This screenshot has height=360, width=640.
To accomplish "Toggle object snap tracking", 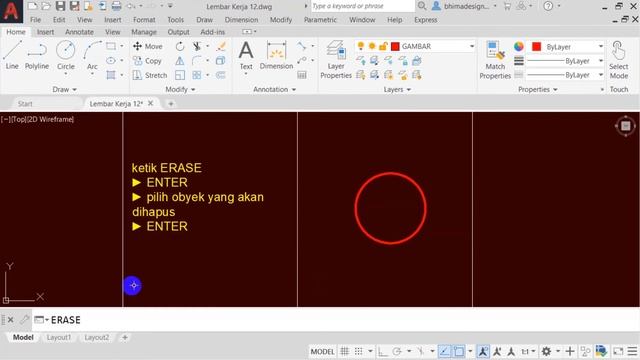I will pos(444,351).
